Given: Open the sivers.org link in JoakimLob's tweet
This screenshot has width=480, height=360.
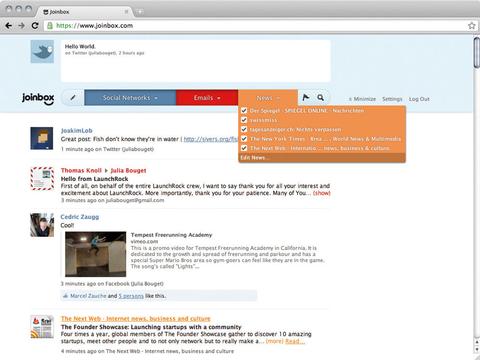Looking at the screenshot, I should point(211,139).
